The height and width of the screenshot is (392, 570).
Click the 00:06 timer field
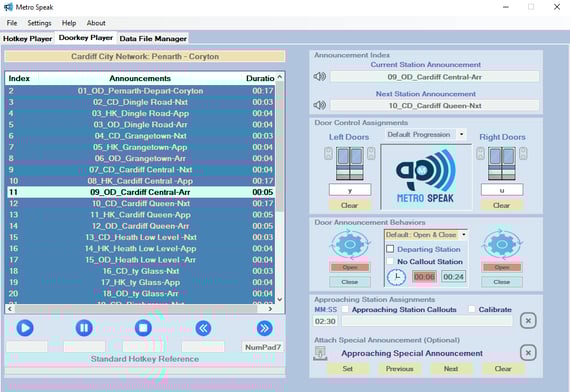424,277
